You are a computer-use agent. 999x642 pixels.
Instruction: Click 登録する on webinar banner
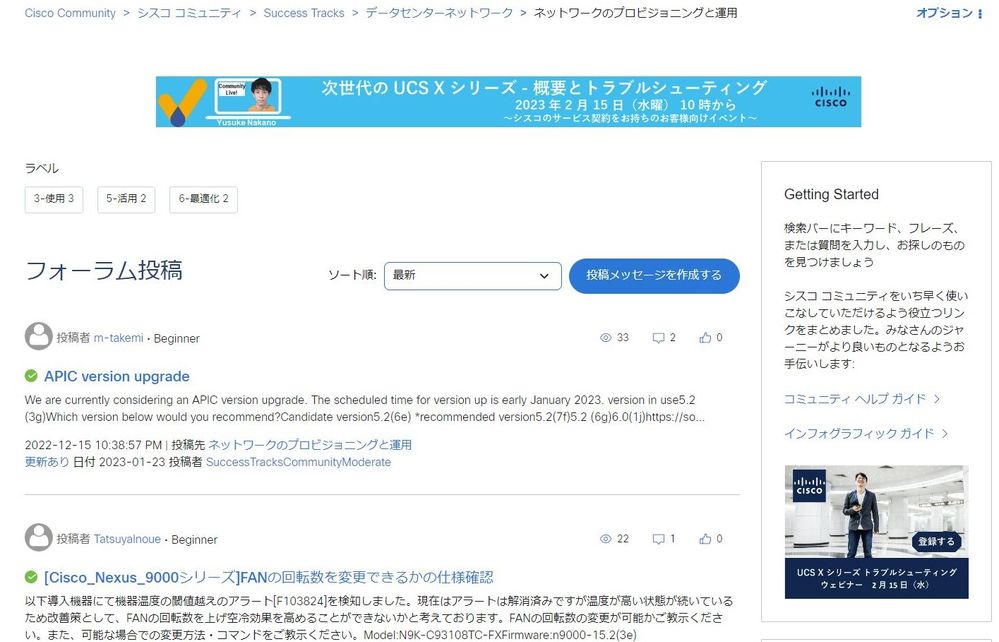(936, 542)
